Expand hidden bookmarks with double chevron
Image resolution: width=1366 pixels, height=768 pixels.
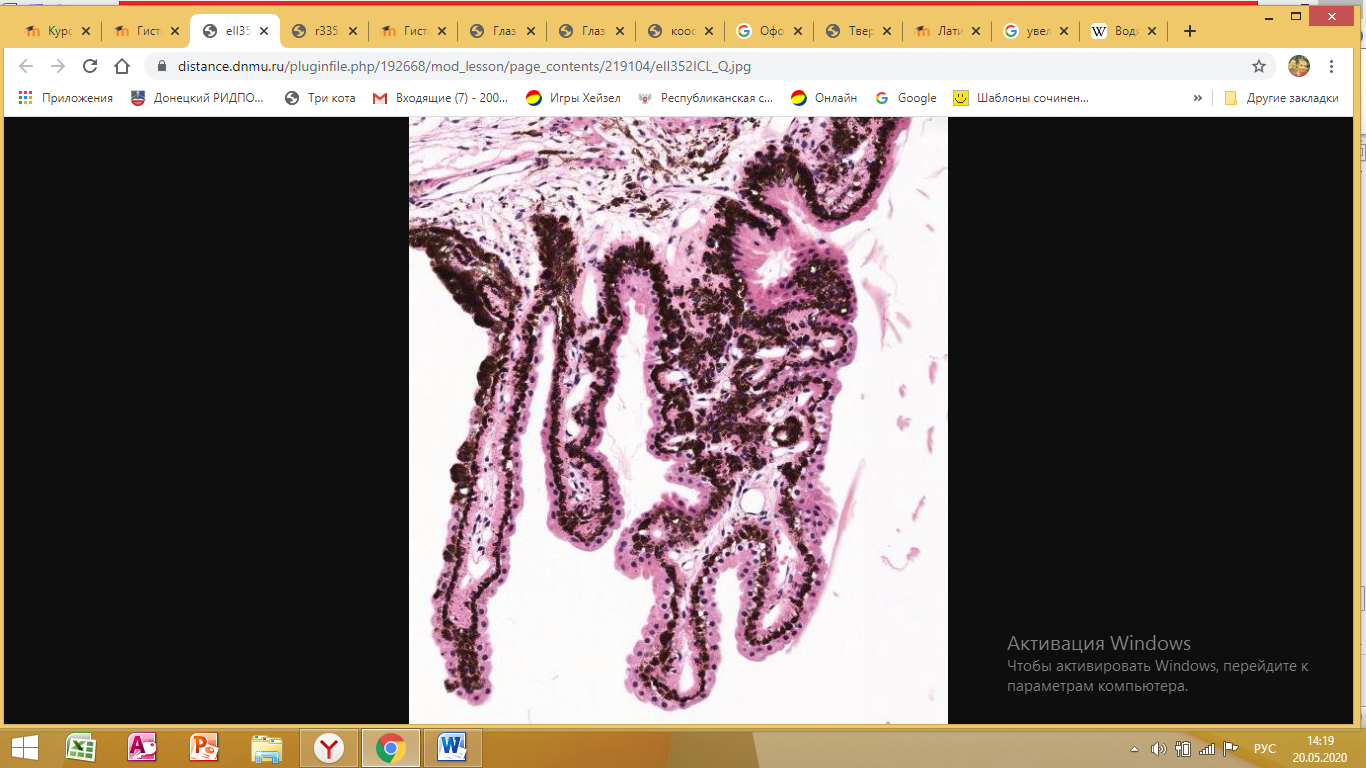coord(1197,98)
